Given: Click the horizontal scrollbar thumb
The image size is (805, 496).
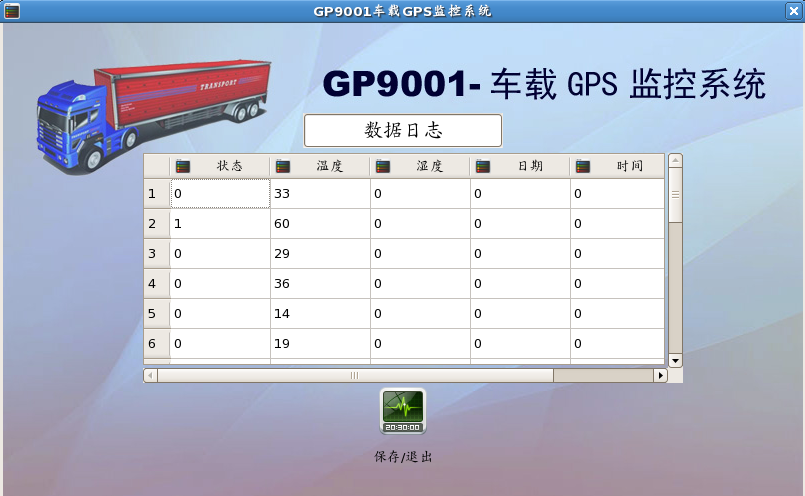Looking at the screenshot, I should point(355,376).
